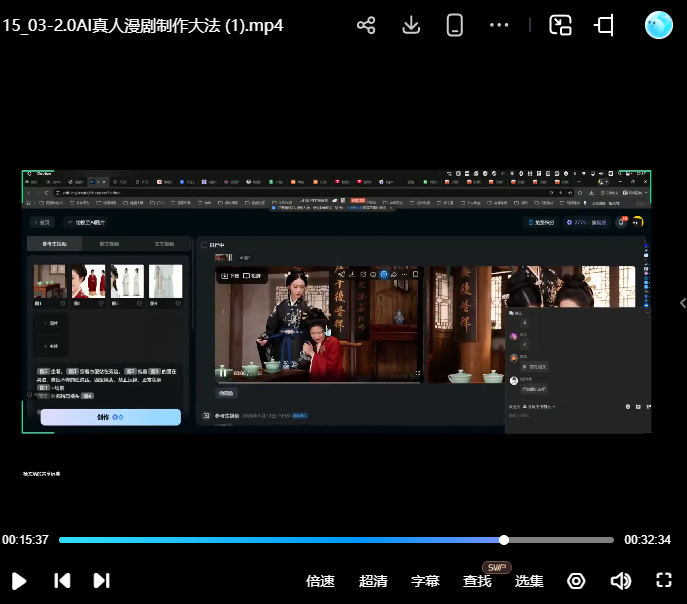687x604 pixels.
Task: Open the three-dots more options menu
Action: click(500, 25)
